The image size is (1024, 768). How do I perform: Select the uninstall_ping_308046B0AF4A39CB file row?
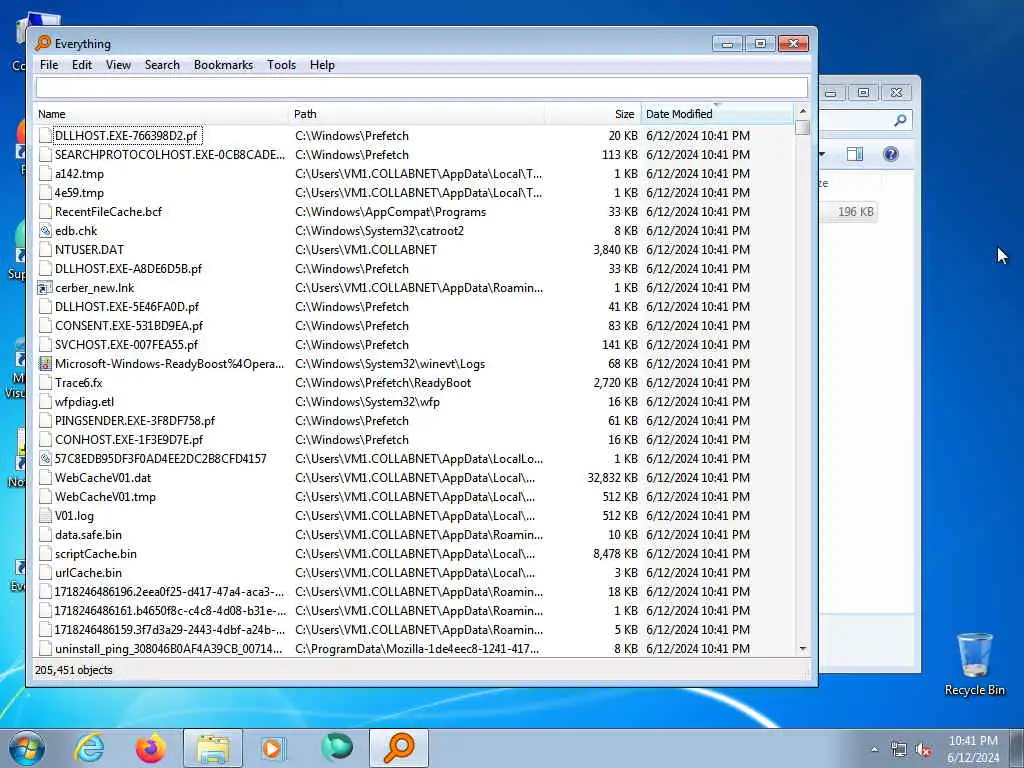[x=415, y=648]
